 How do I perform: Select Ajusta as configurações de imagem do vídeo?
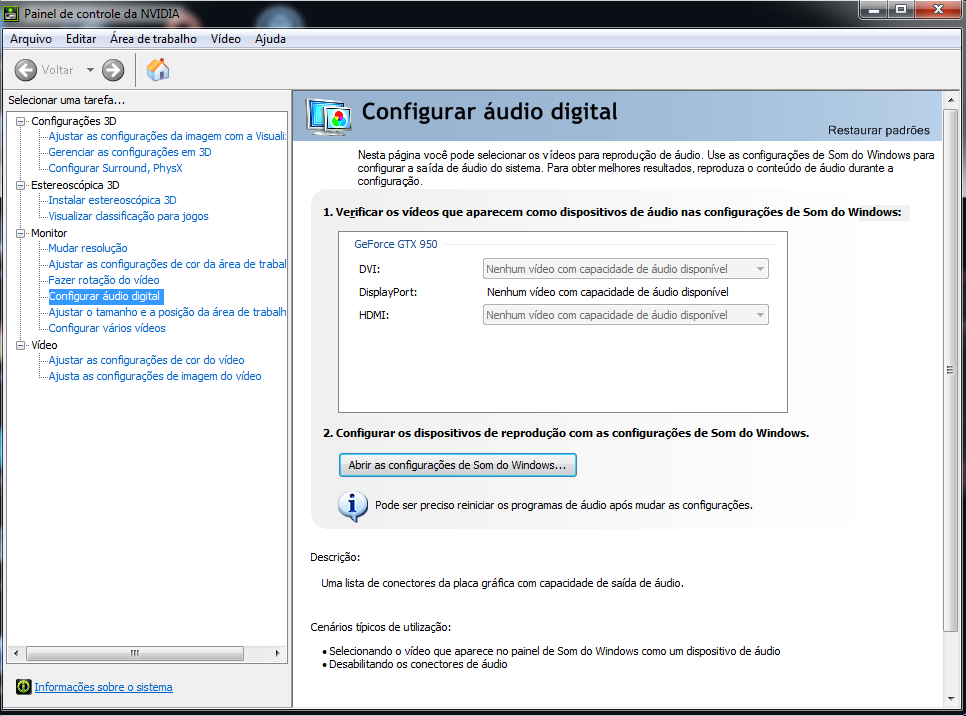(155, 376)
